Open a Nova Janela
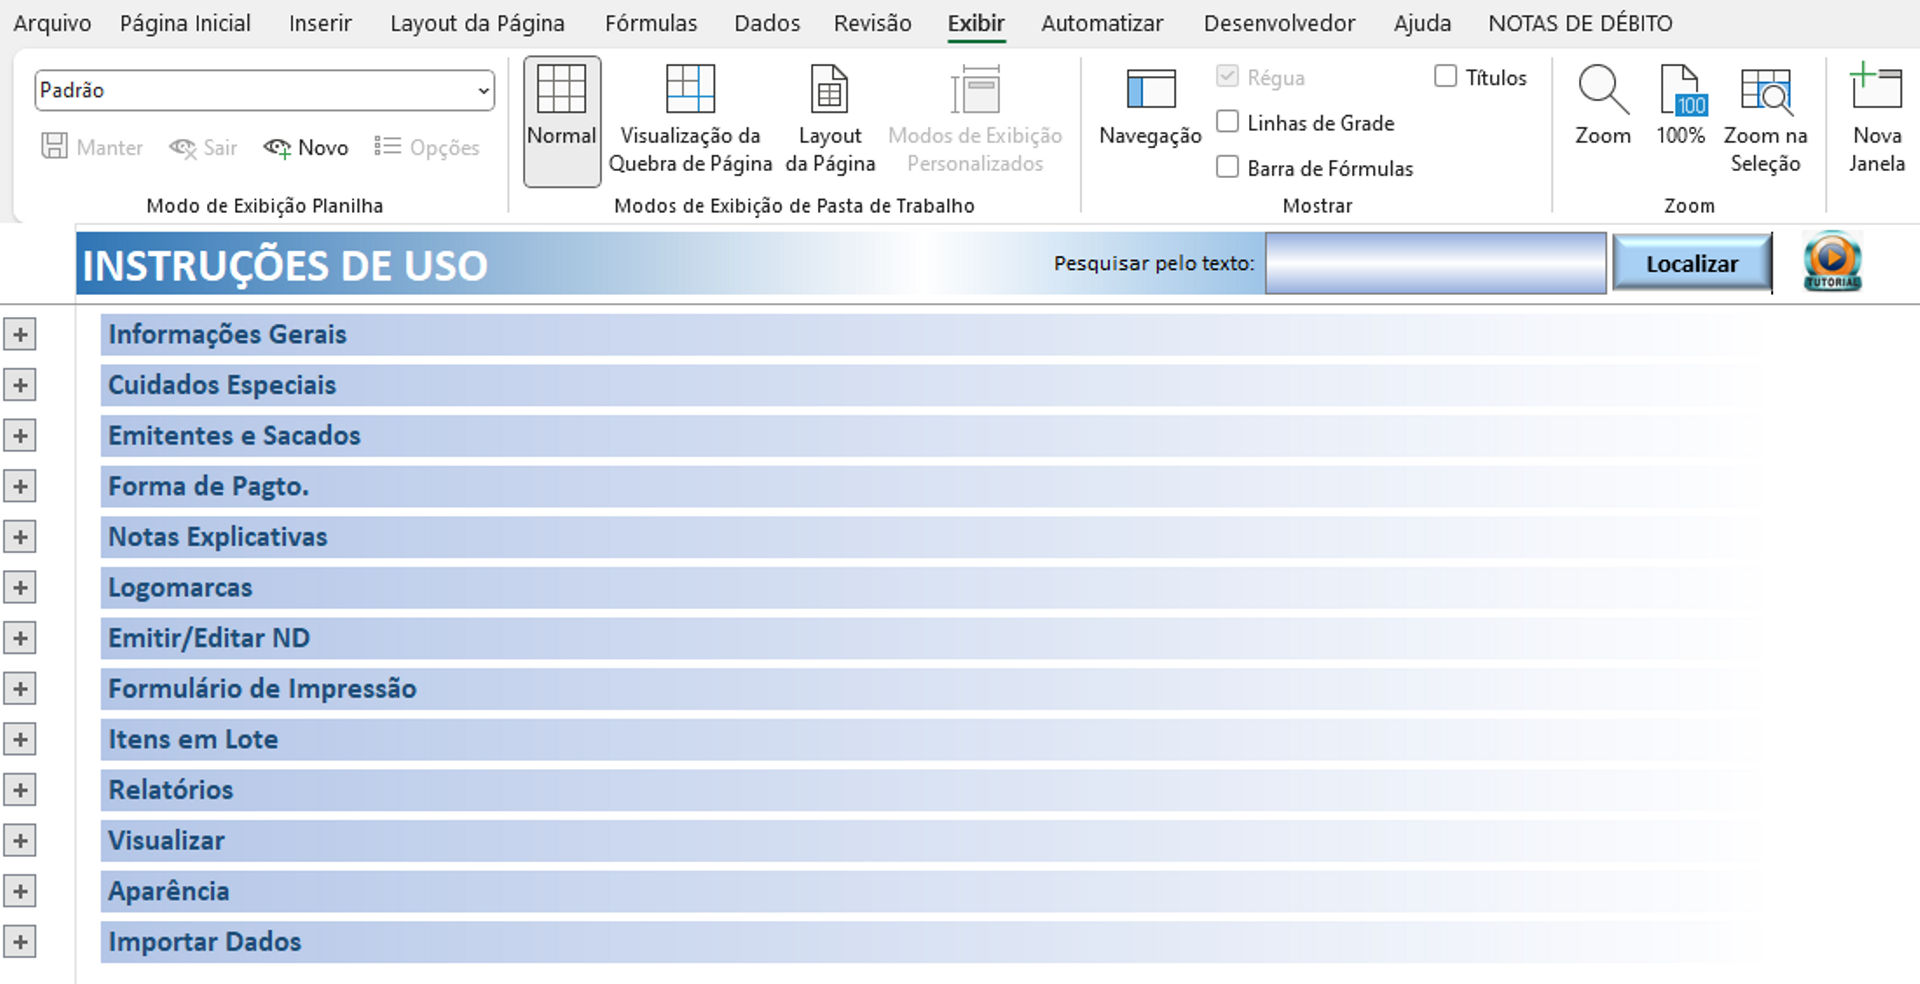 pos(1877,119)
